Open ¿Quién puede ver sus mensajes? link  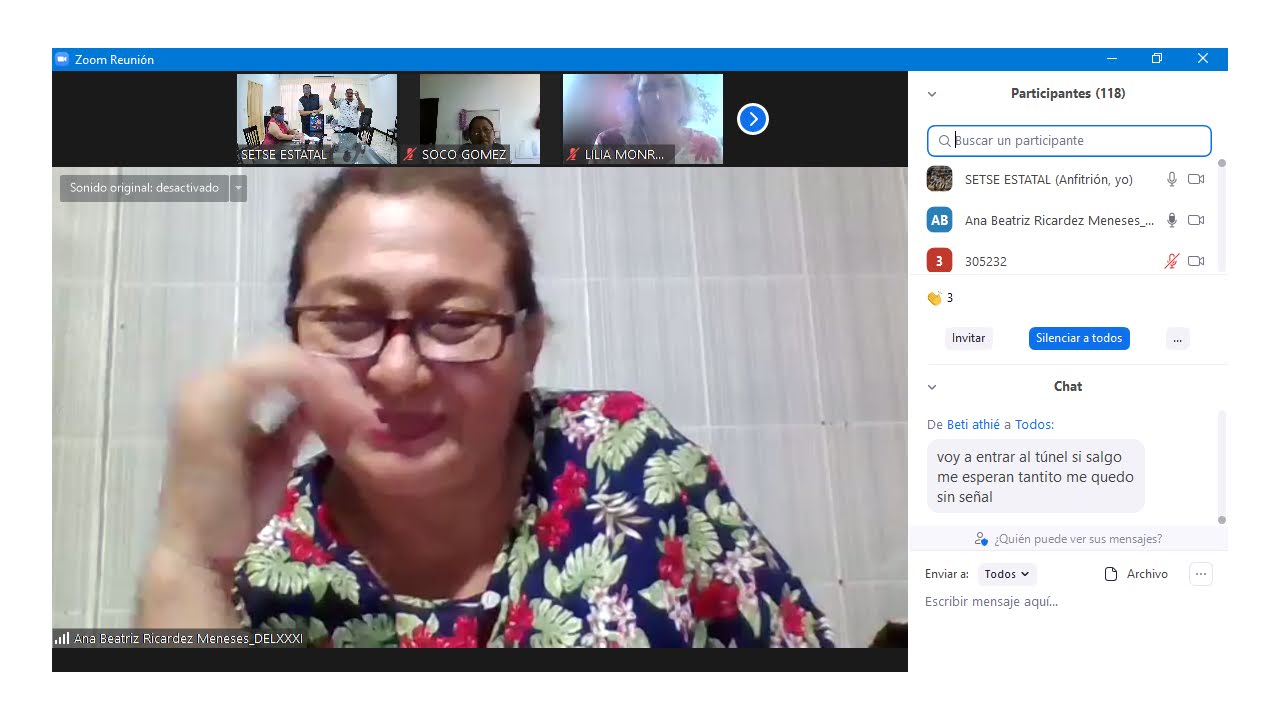(x=1078, y=539)
